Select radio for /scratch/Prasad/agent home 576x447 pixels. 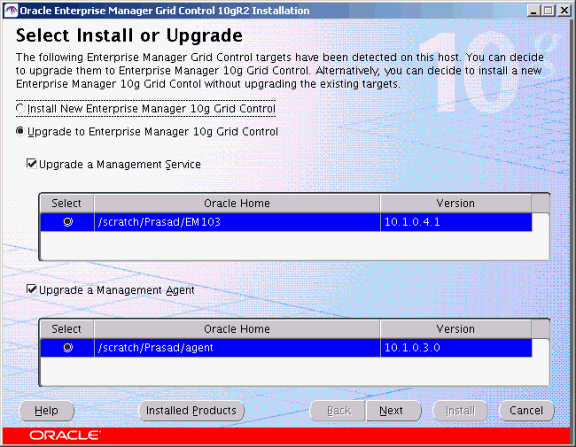point(68,347)
